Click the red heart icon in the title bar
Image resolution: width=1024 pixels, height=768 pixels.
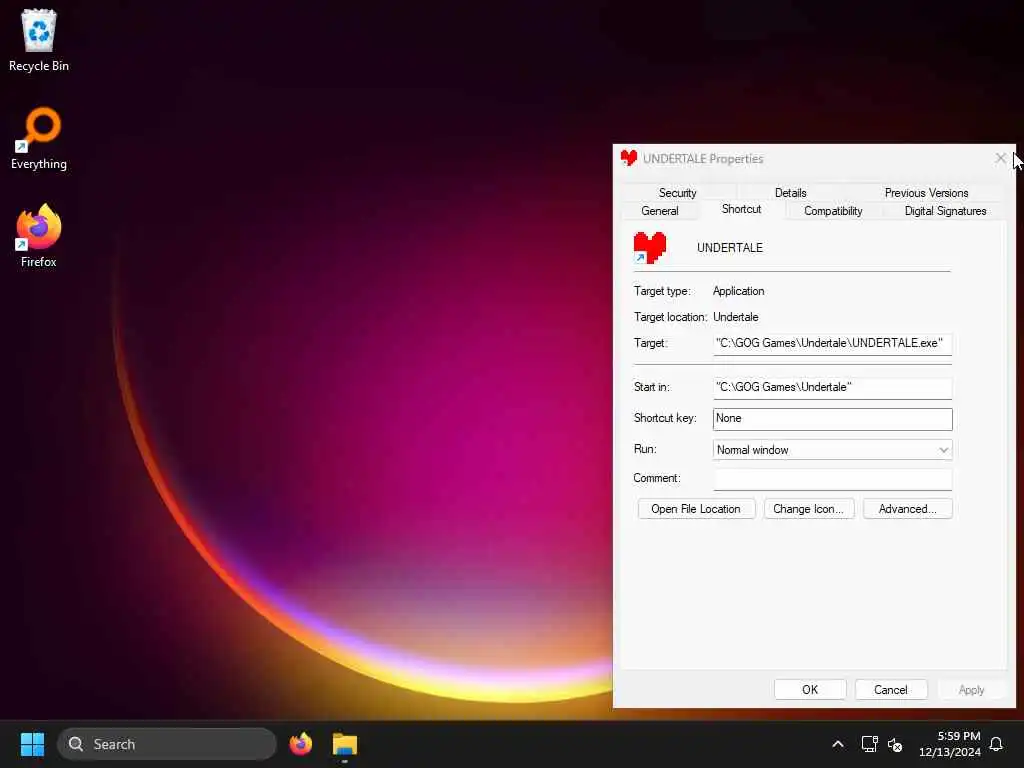pyautogui.click(x=628, y=158)
